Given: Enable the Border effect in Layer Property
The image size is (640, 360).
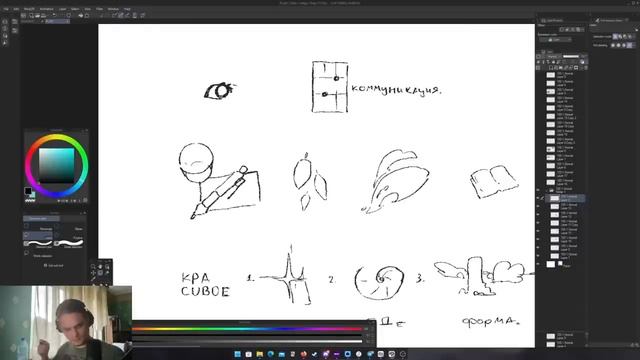Looking at the screenshot, I should pyautogui.click(x=563, y=29).
